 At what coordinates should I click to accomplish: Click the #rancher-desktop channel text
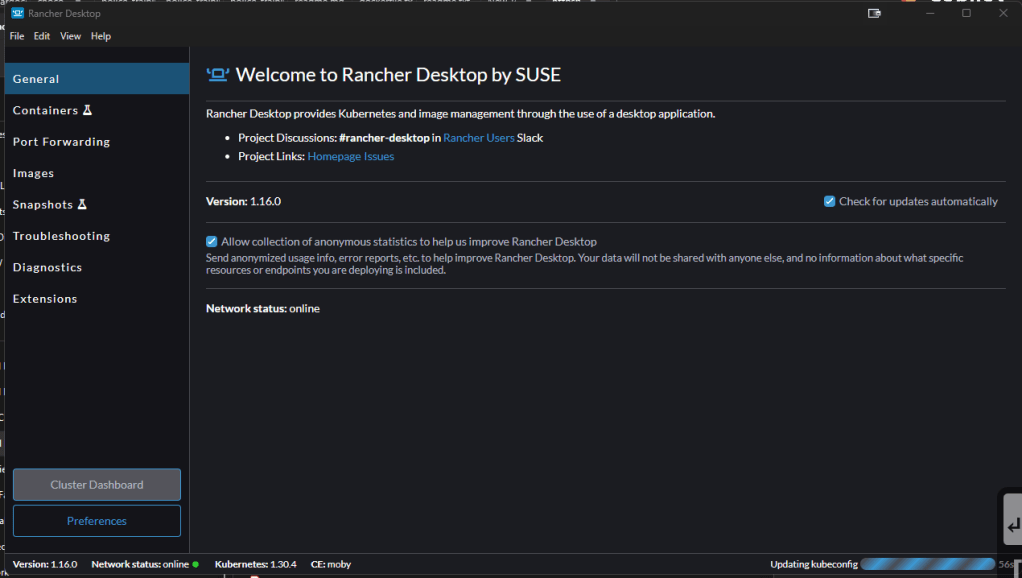pyautogui.click(x=384, y=137)
